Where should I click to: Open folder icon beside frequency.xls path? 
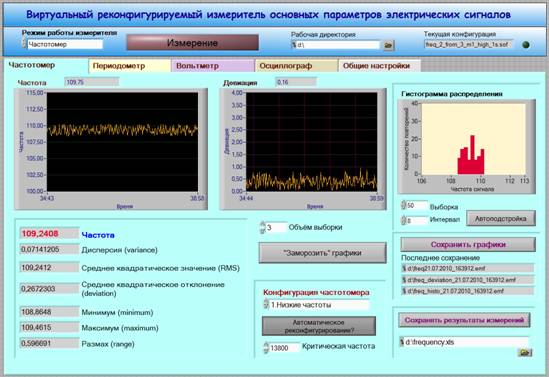point(524,352)
